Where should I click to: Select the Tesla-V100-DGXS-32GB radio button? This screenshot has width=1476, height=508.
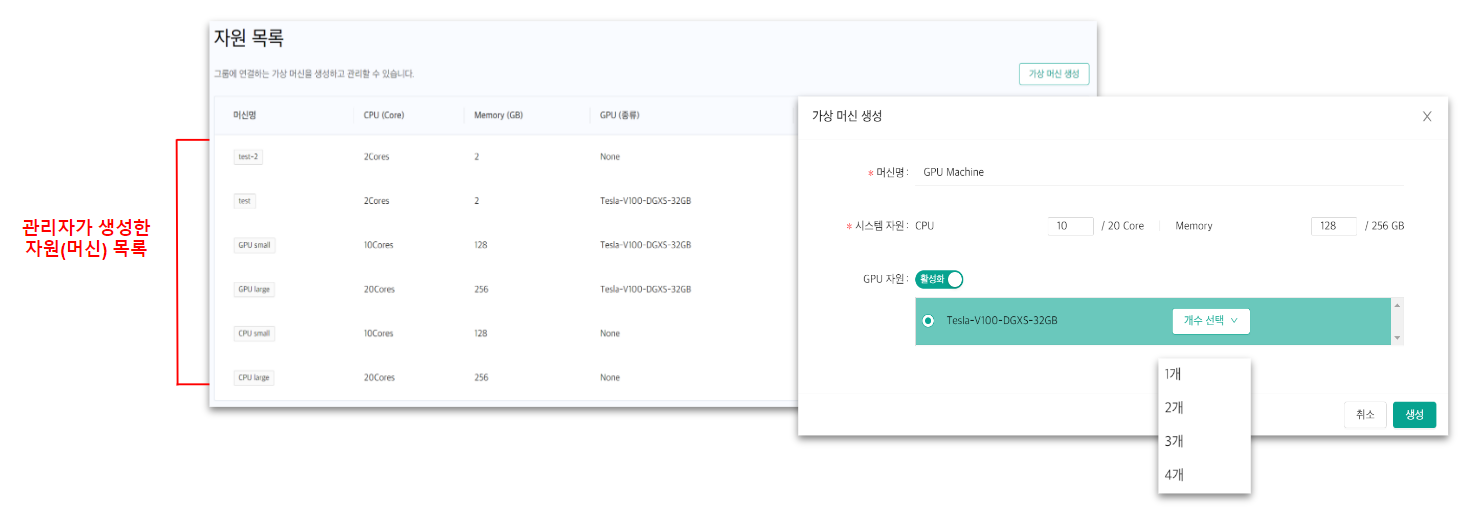pyautogui.click(x=929, y=321)
